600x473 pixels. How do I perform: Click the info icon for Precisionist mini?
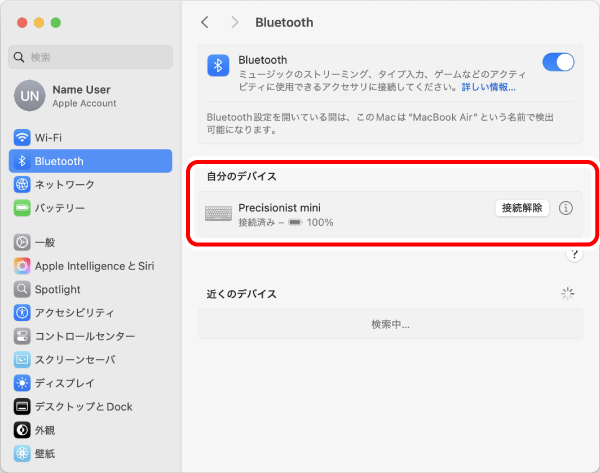click(566, 208)
